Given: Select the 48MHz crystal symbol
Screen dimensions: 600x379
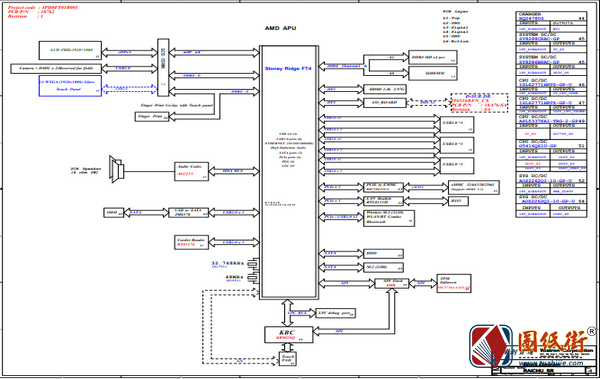Looking at the screenshot, I should [253, 278].
